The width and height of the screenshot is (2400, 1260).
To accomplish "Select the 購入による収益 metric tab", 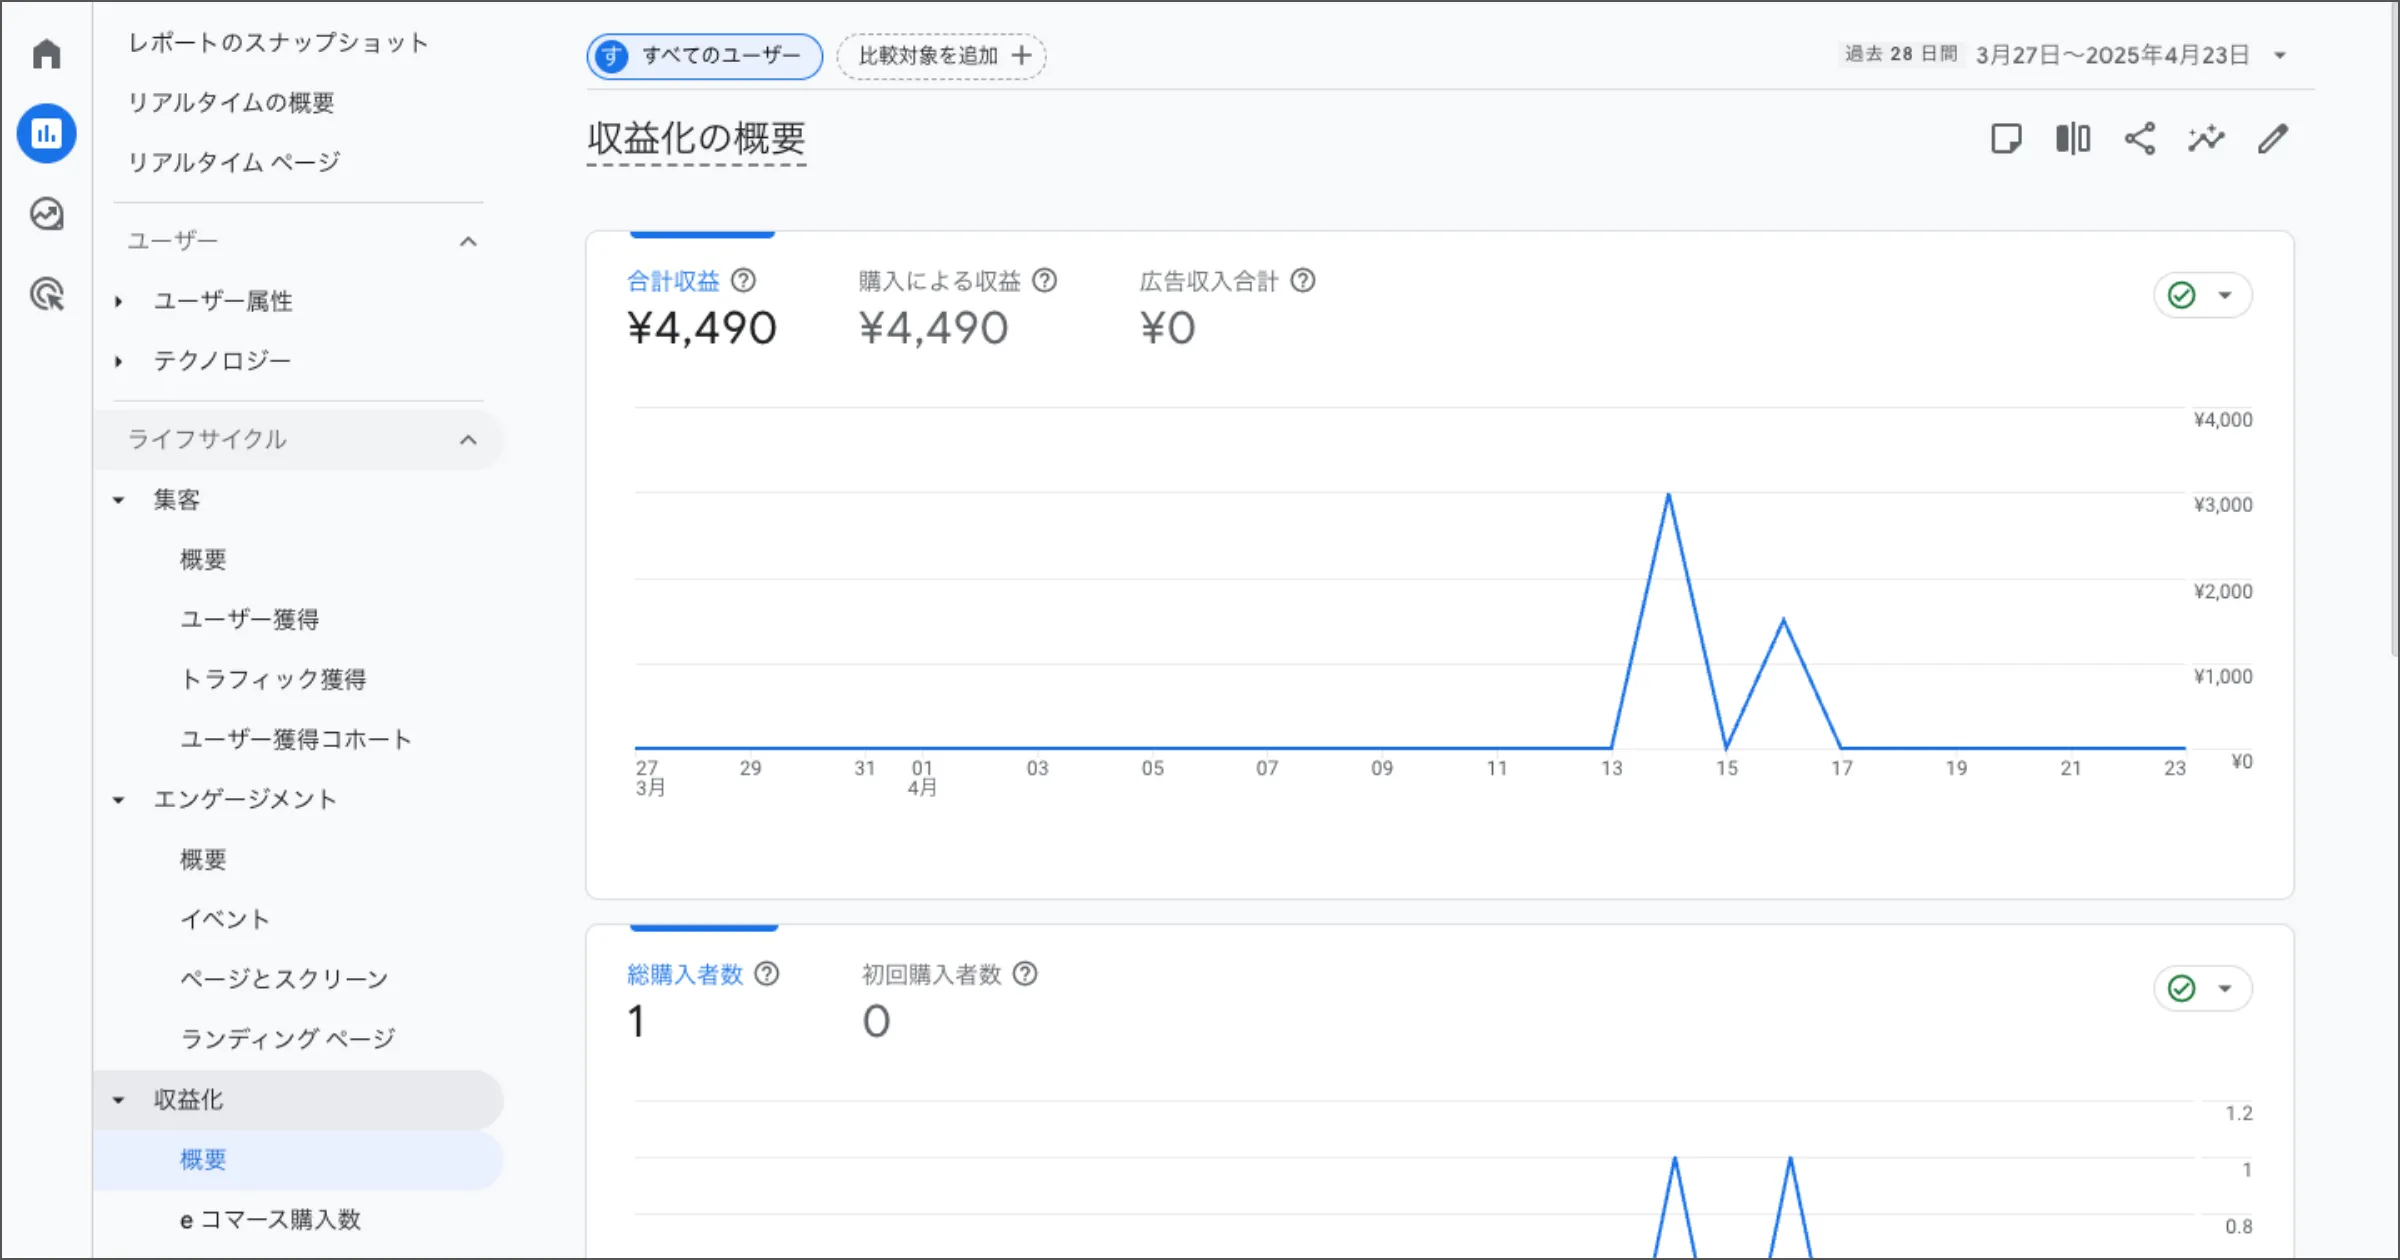I will tap(957, 308).
